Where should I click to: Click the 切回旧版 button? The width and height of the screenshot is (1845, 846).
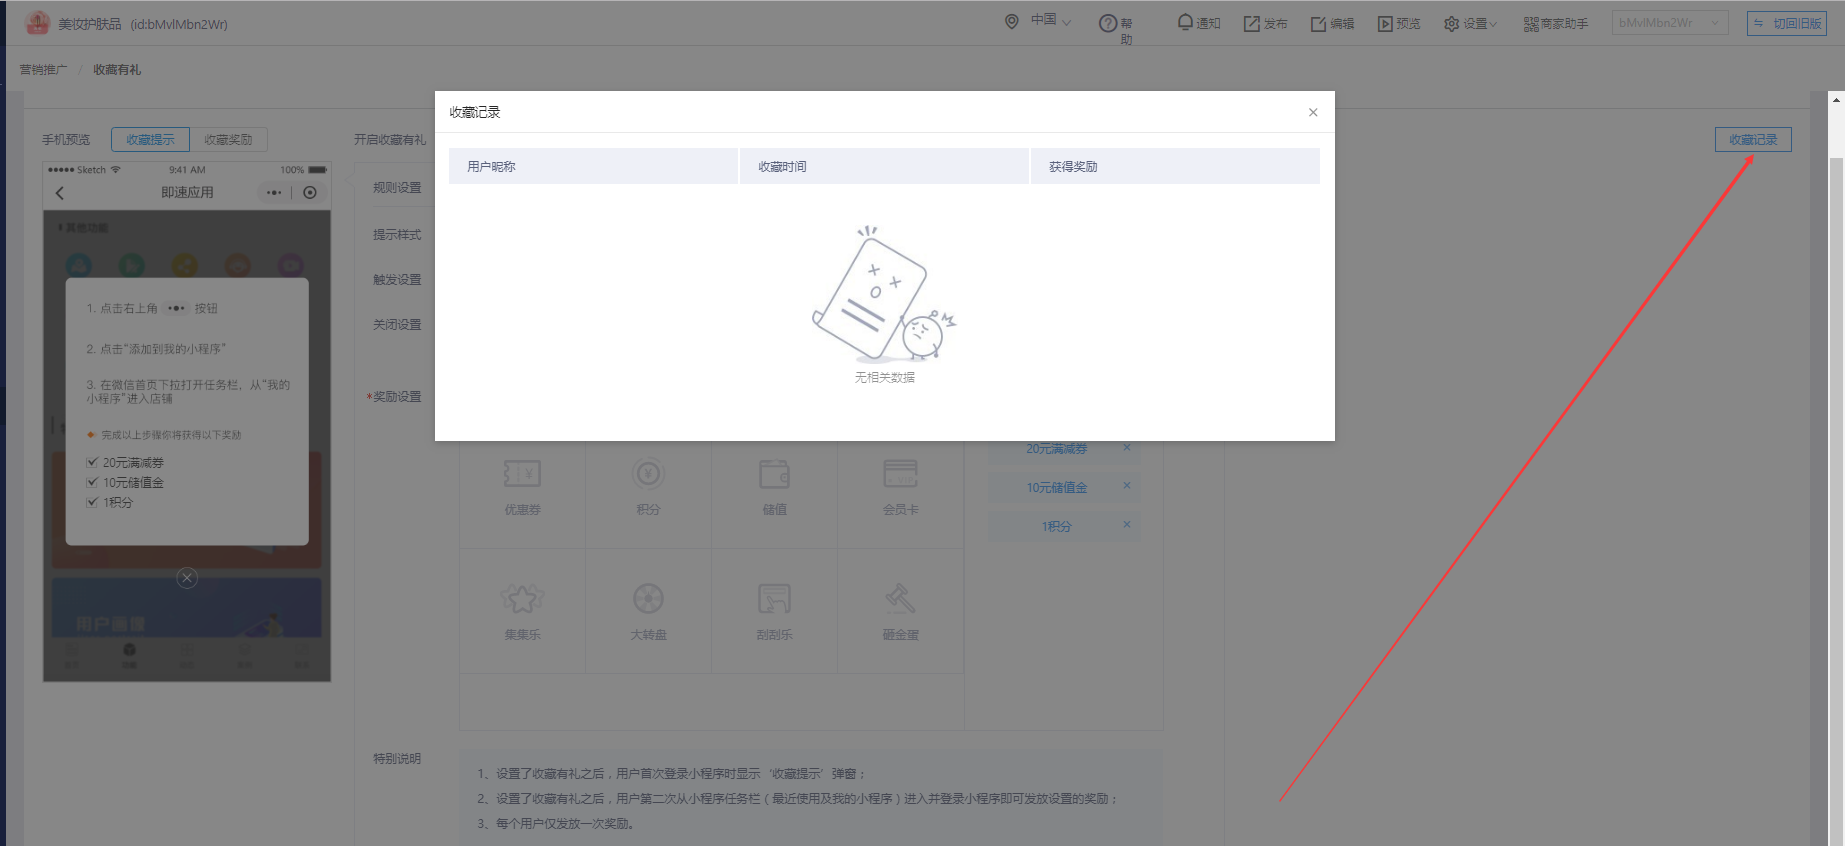tap(1787, 23)
